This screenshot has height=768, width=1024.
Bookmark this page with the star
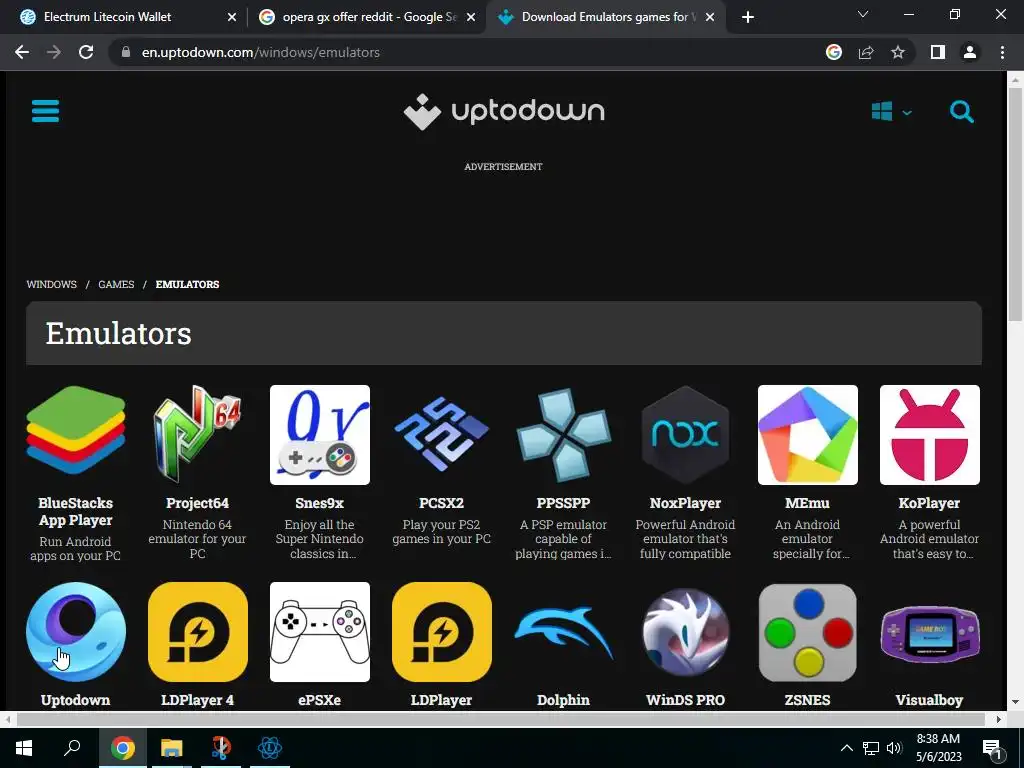[x=898, y=52]
